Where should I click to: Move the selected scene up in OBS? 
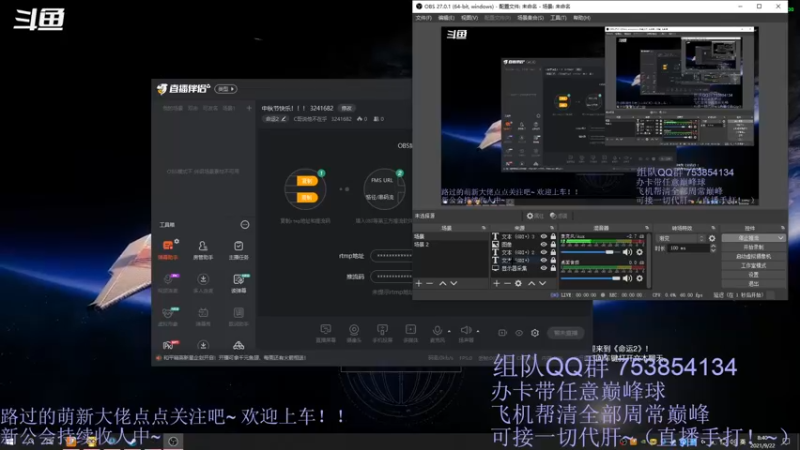click(442, 283)
